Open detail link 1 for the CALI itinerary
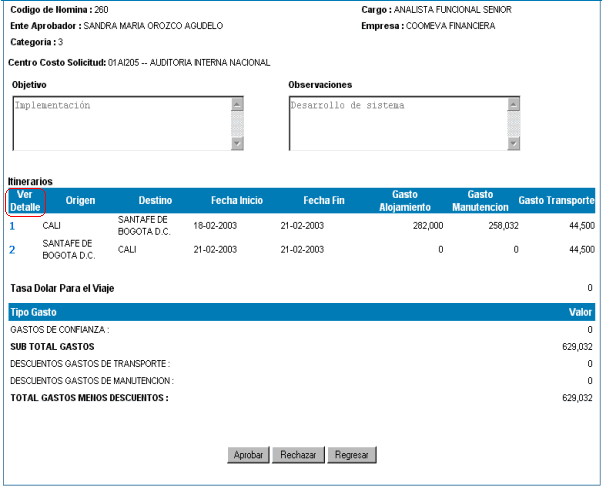This screenshot has height=489, width=603. pyautogui.click(x=13, y=226)
